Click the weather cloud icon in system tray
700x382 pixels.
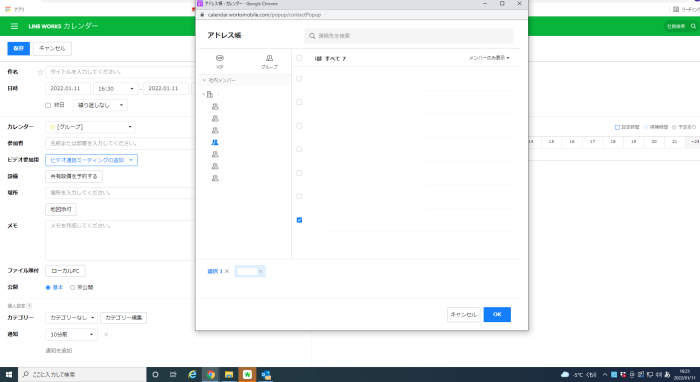[x=565, y=374]
